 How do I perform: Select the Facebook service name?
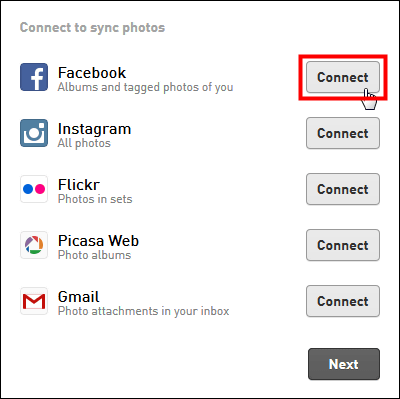92,73
